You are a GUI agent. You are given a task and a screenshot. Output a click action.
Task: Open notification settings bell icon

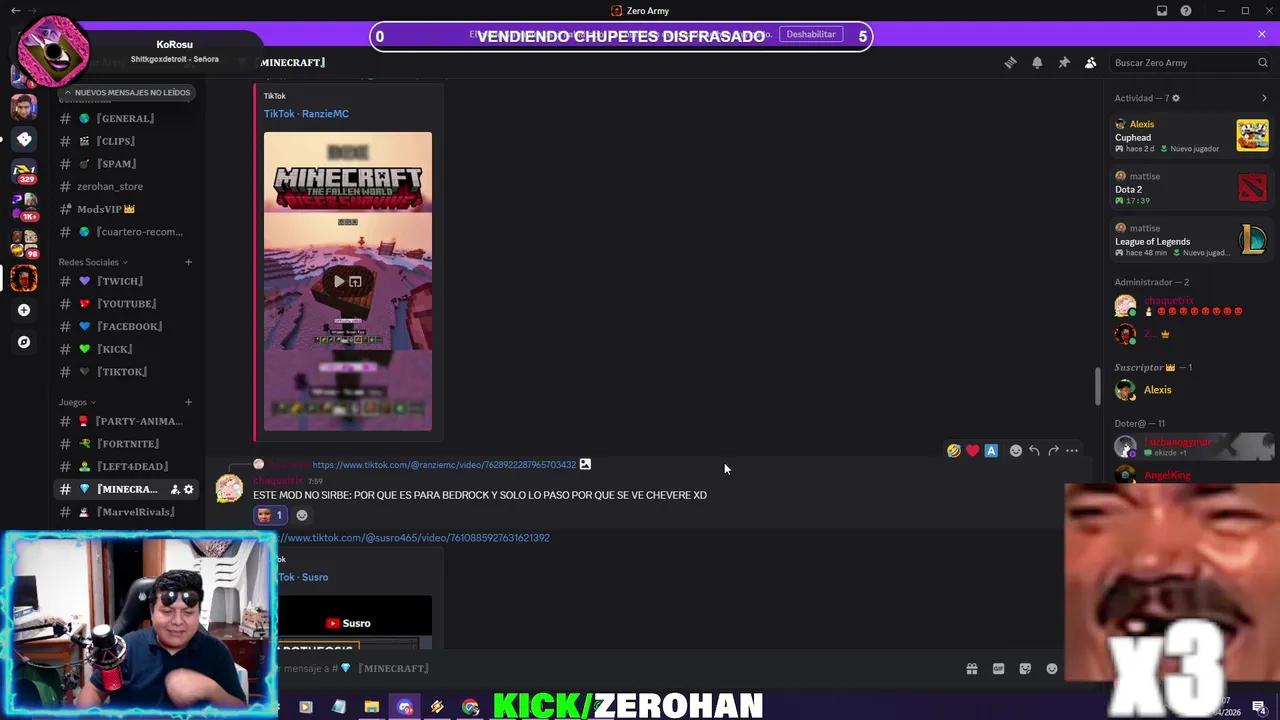(1037, 62)
